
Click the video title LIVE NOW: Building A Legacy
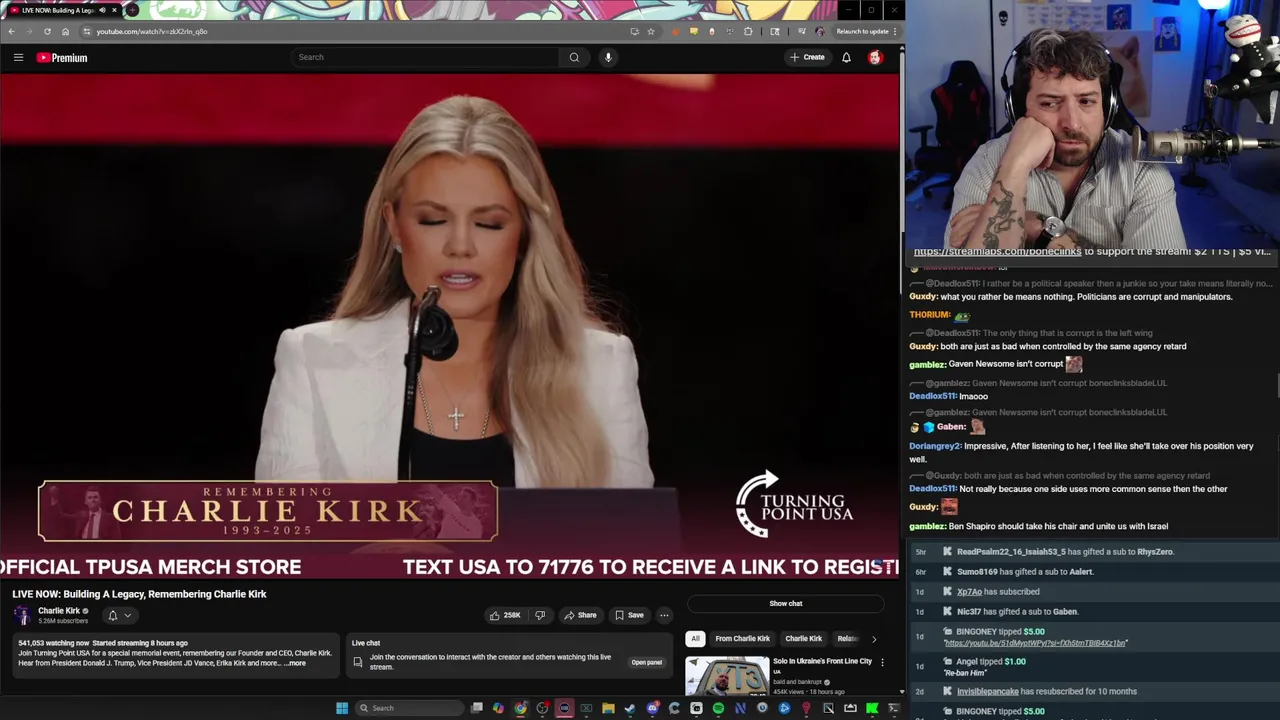click(139, 594)
